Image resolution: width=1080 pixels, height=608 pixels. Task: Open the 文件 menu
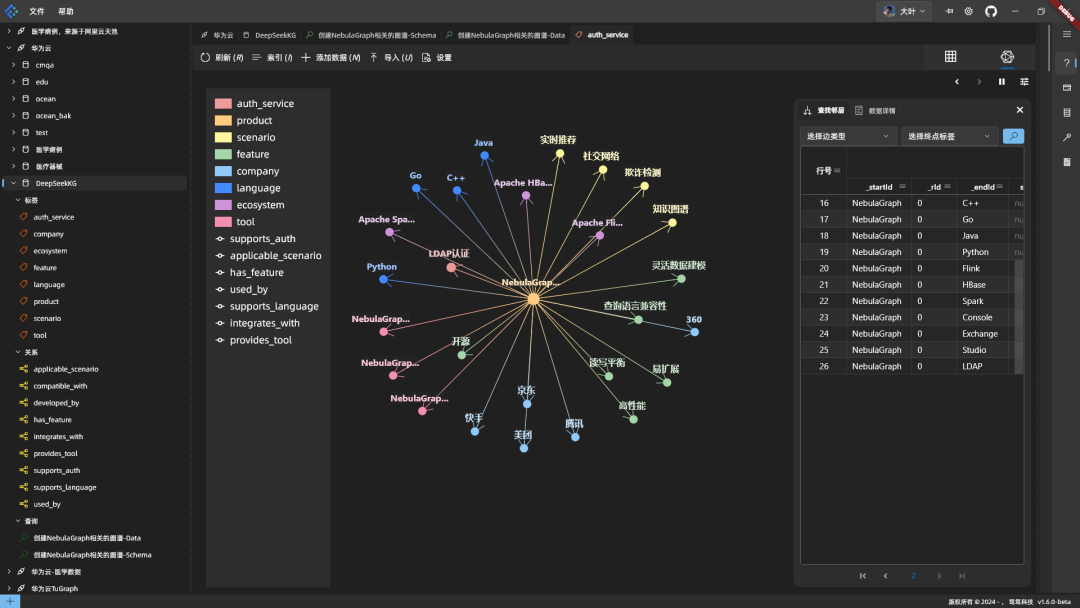37,11
